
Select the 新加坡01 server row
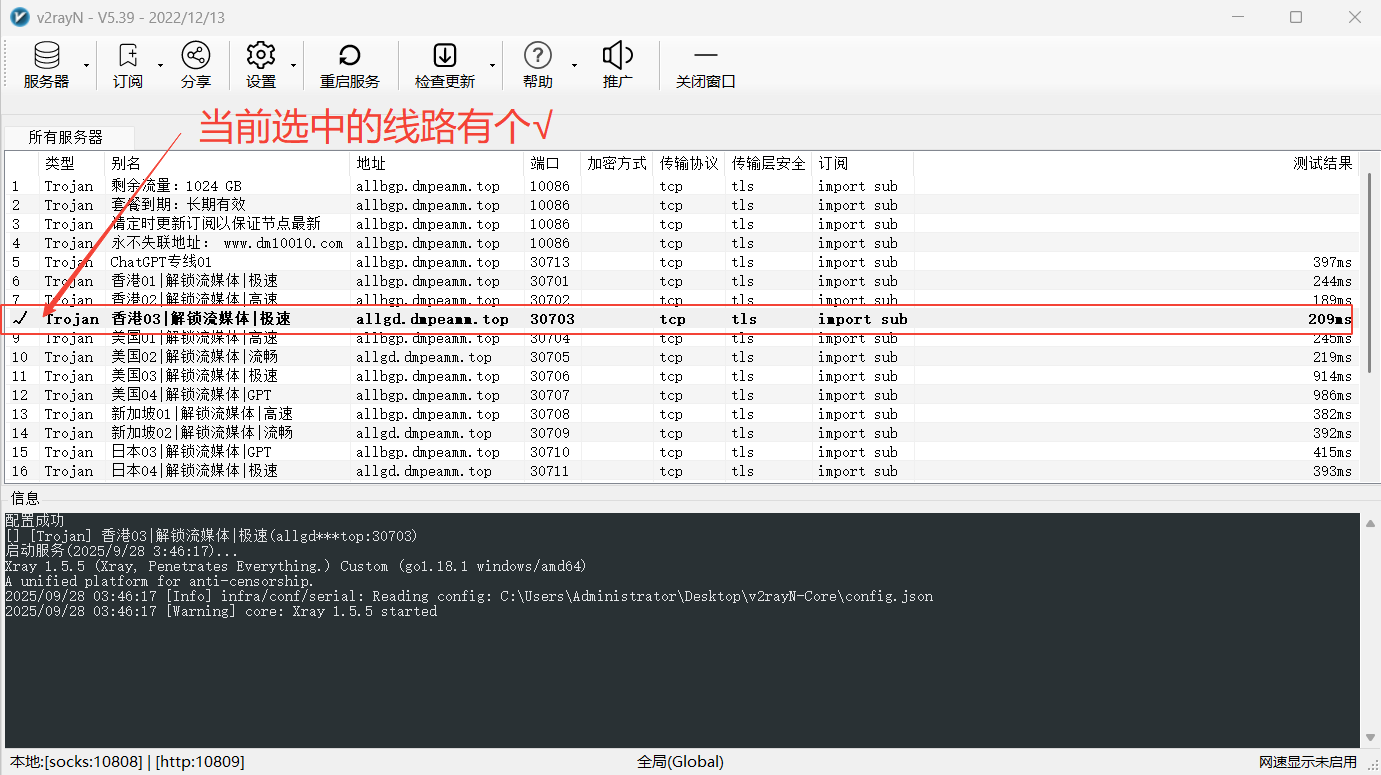[200, 414]
